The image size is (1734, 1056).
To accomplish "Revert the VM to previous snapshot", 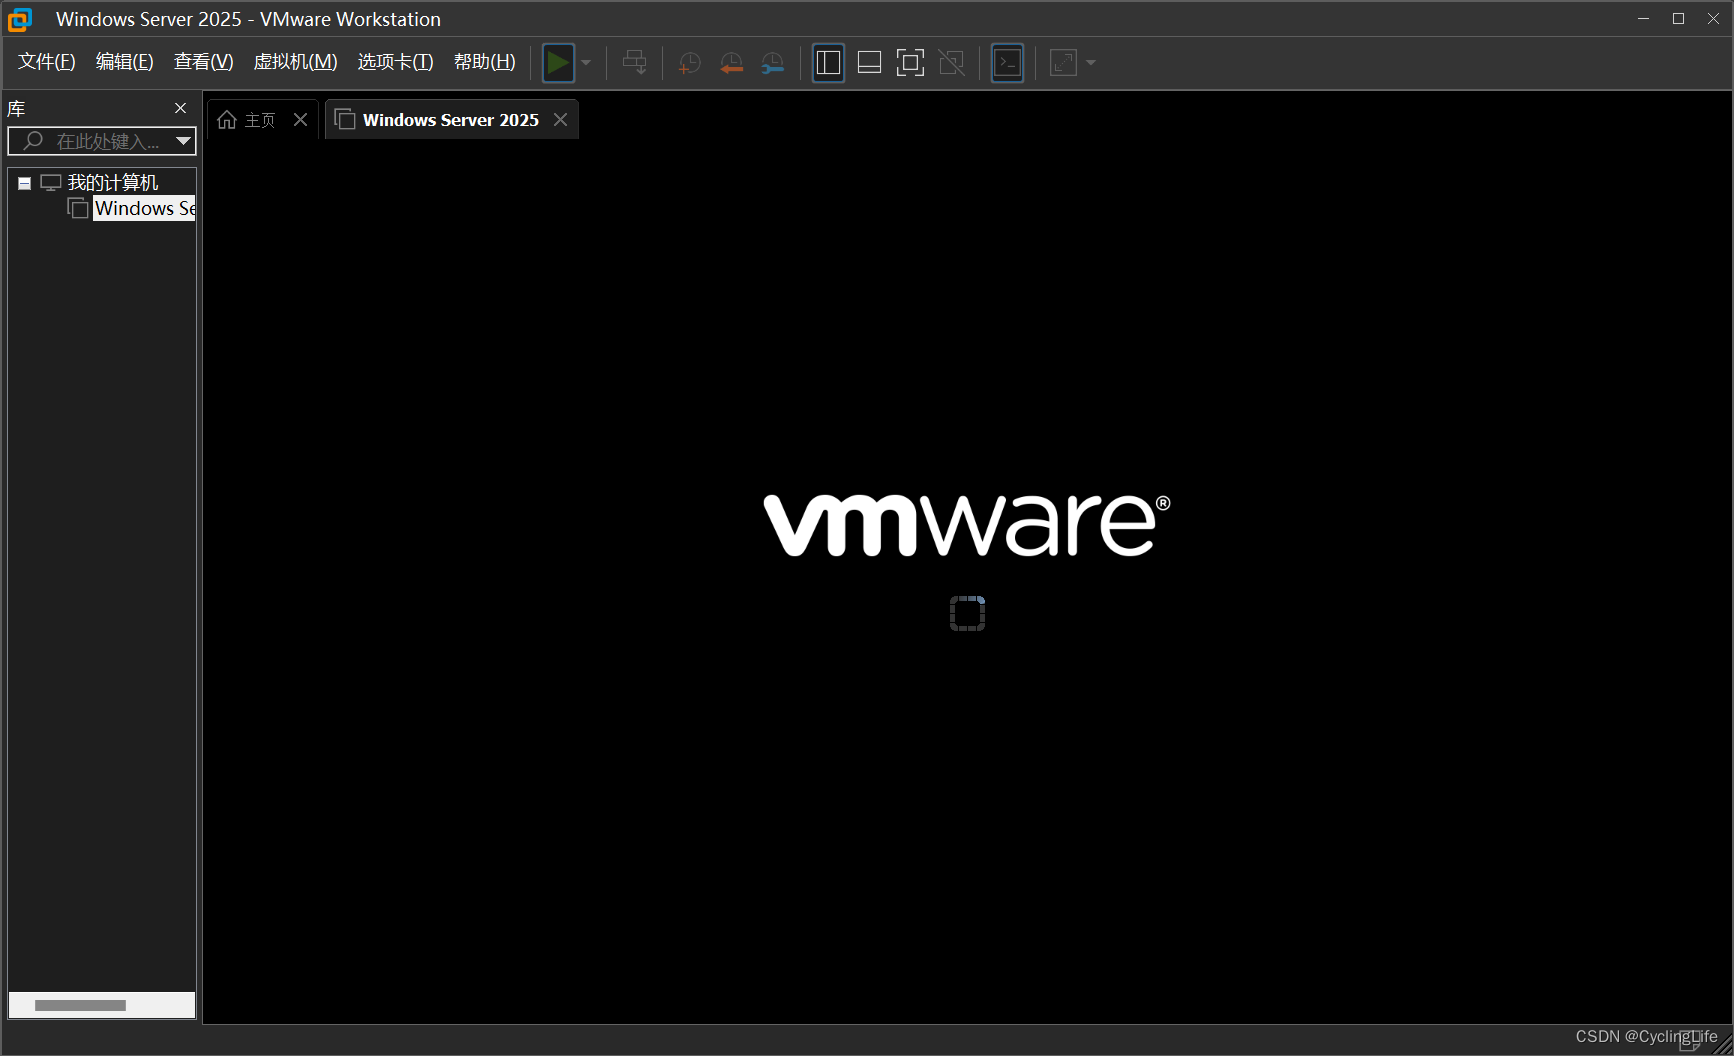I will click(x=731, y=63).
